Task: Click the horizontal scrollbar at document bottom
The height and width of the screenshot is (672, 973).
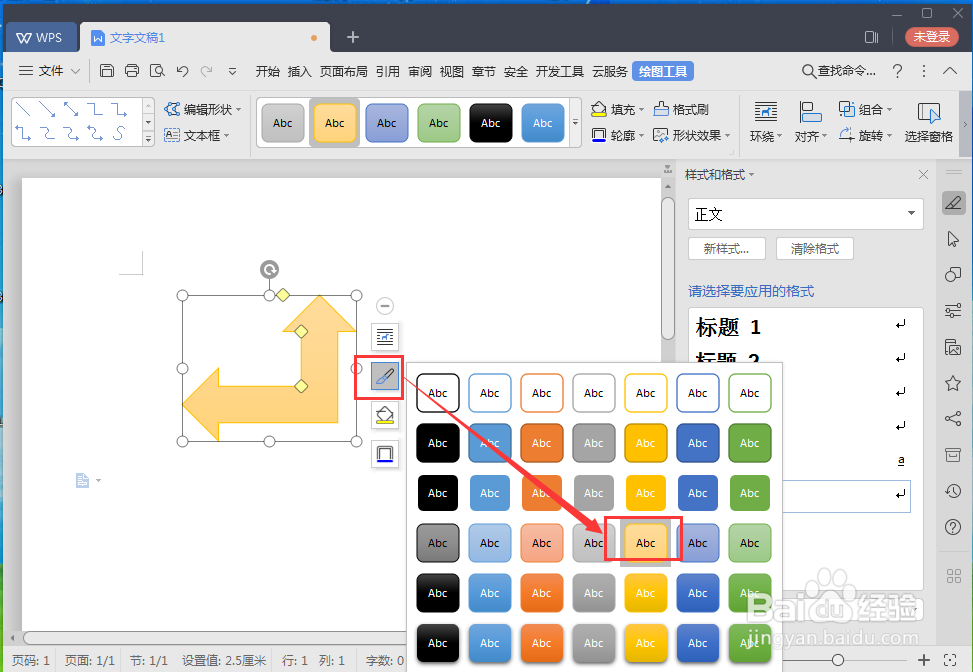Action: pyautogui.click(x=214, y=638)
